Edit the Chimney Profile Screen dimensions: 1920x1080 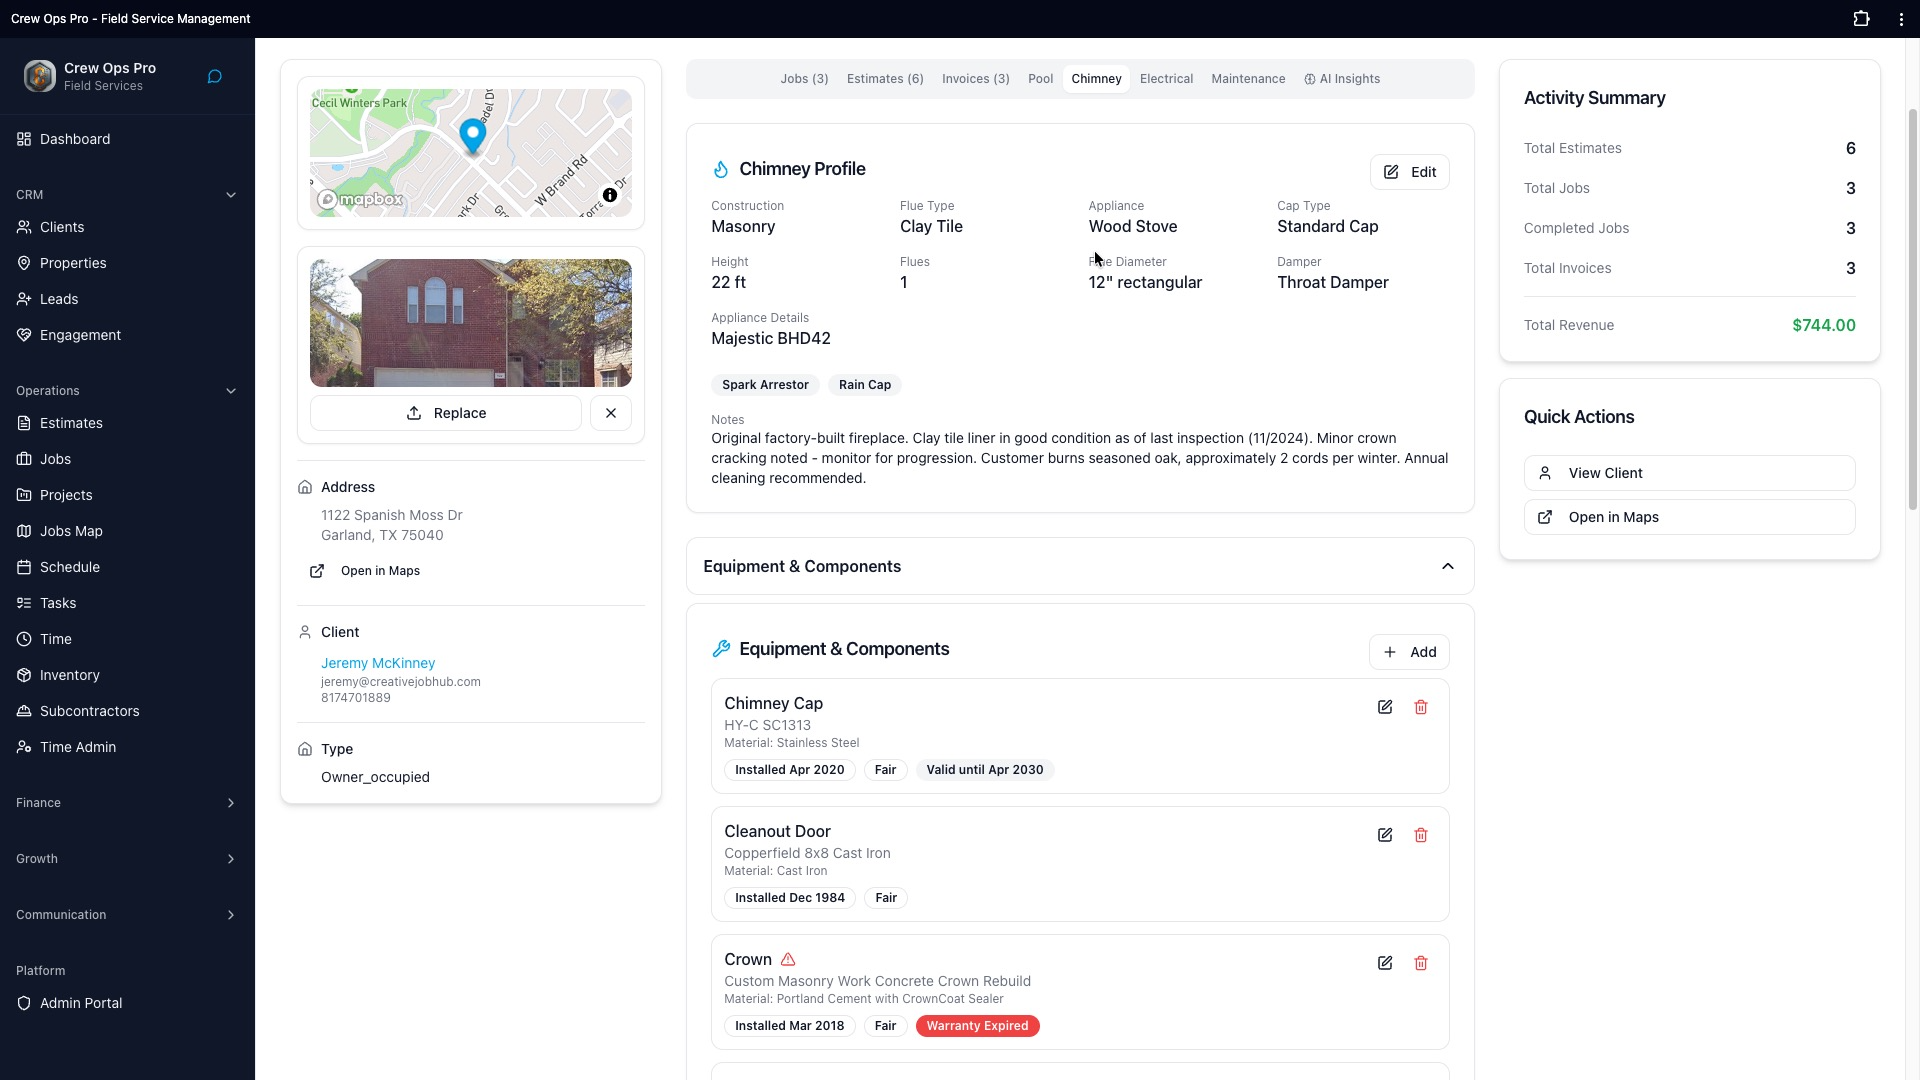coord(1409,172)
